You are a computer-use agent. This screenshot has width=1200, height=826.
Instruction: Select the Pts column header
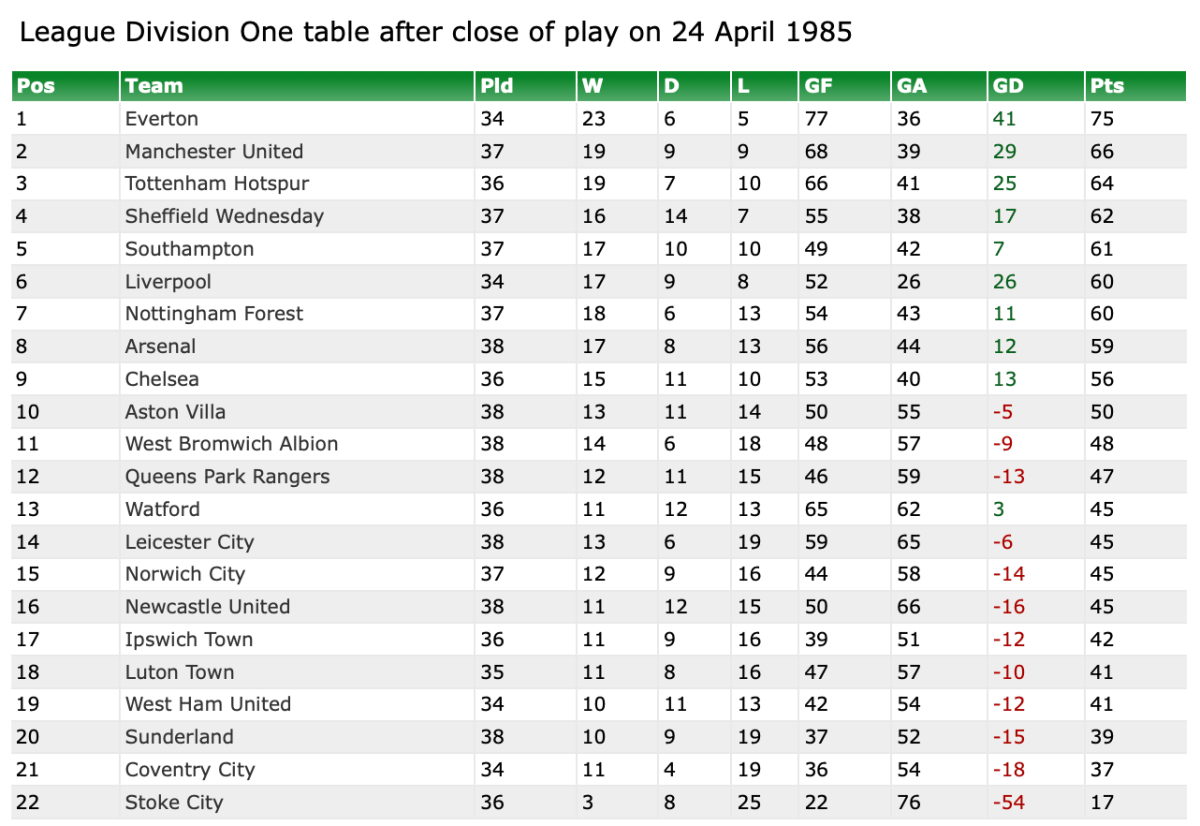pos(1107,86)
